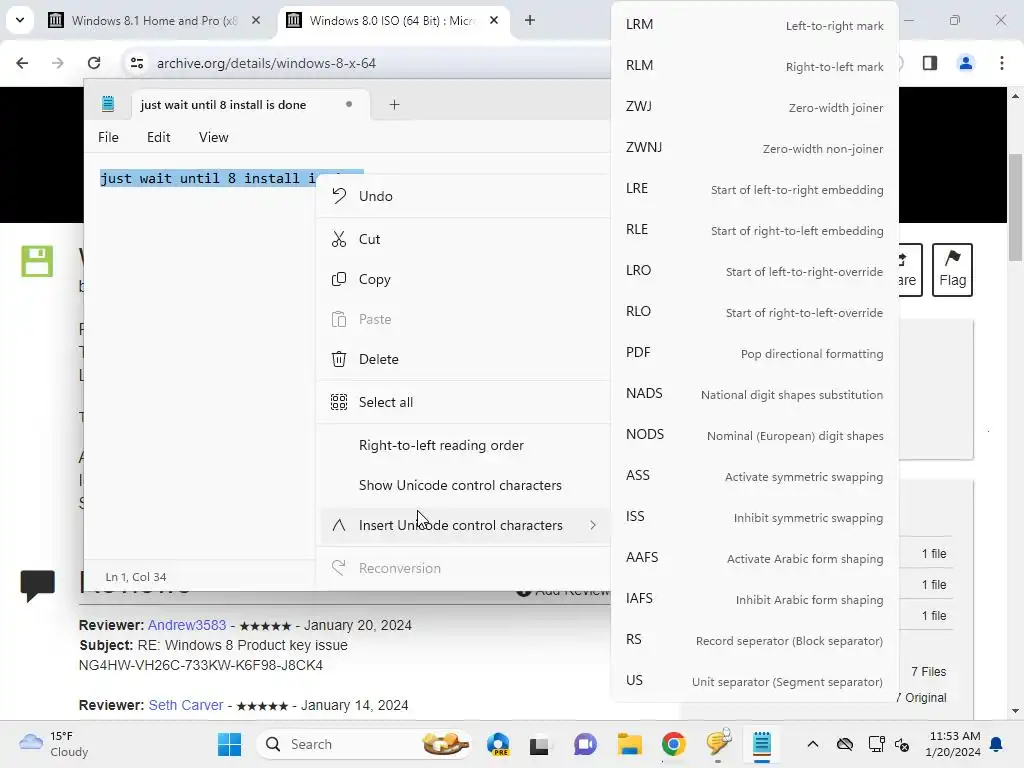1024x768 pixels.
Task: Open Microsoft Teams chat from taskbar
Action: [x=585, y=744]
